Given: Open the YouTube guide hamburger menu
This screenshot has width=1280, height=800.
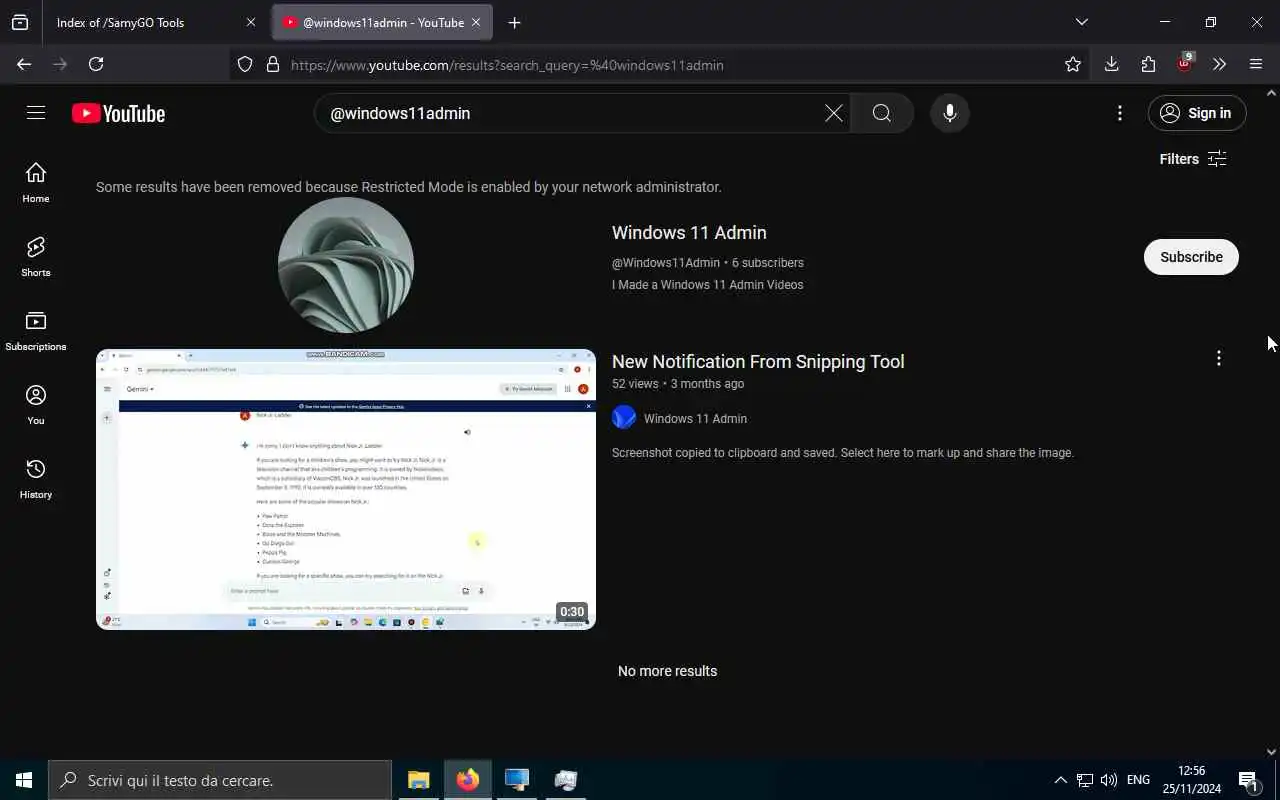Looking at the screenshot, I should [x=36, y=113].
